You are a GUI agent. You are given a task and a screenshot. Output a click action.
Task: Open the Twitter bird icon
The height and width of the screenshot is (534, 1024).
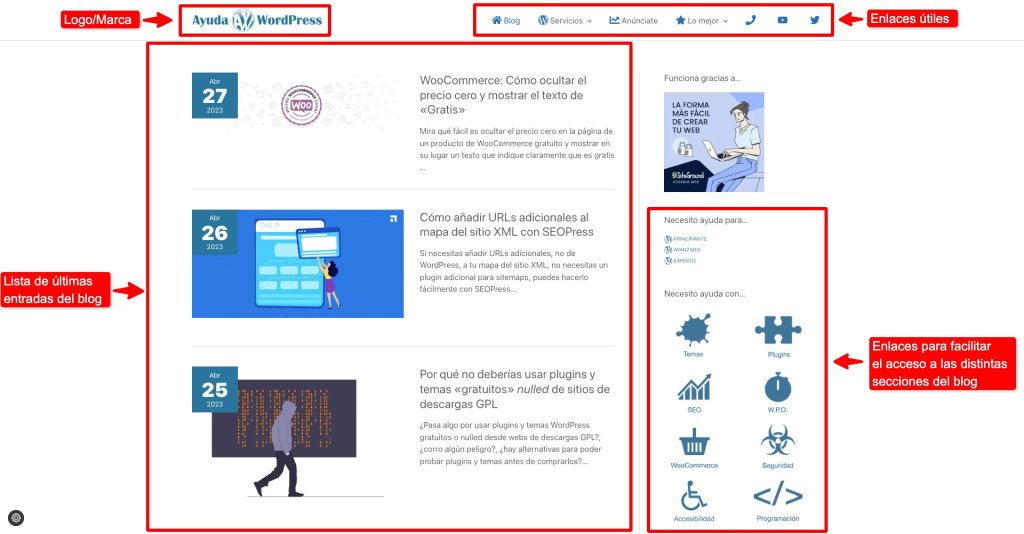pyautogui.click(x=814, y=20)
